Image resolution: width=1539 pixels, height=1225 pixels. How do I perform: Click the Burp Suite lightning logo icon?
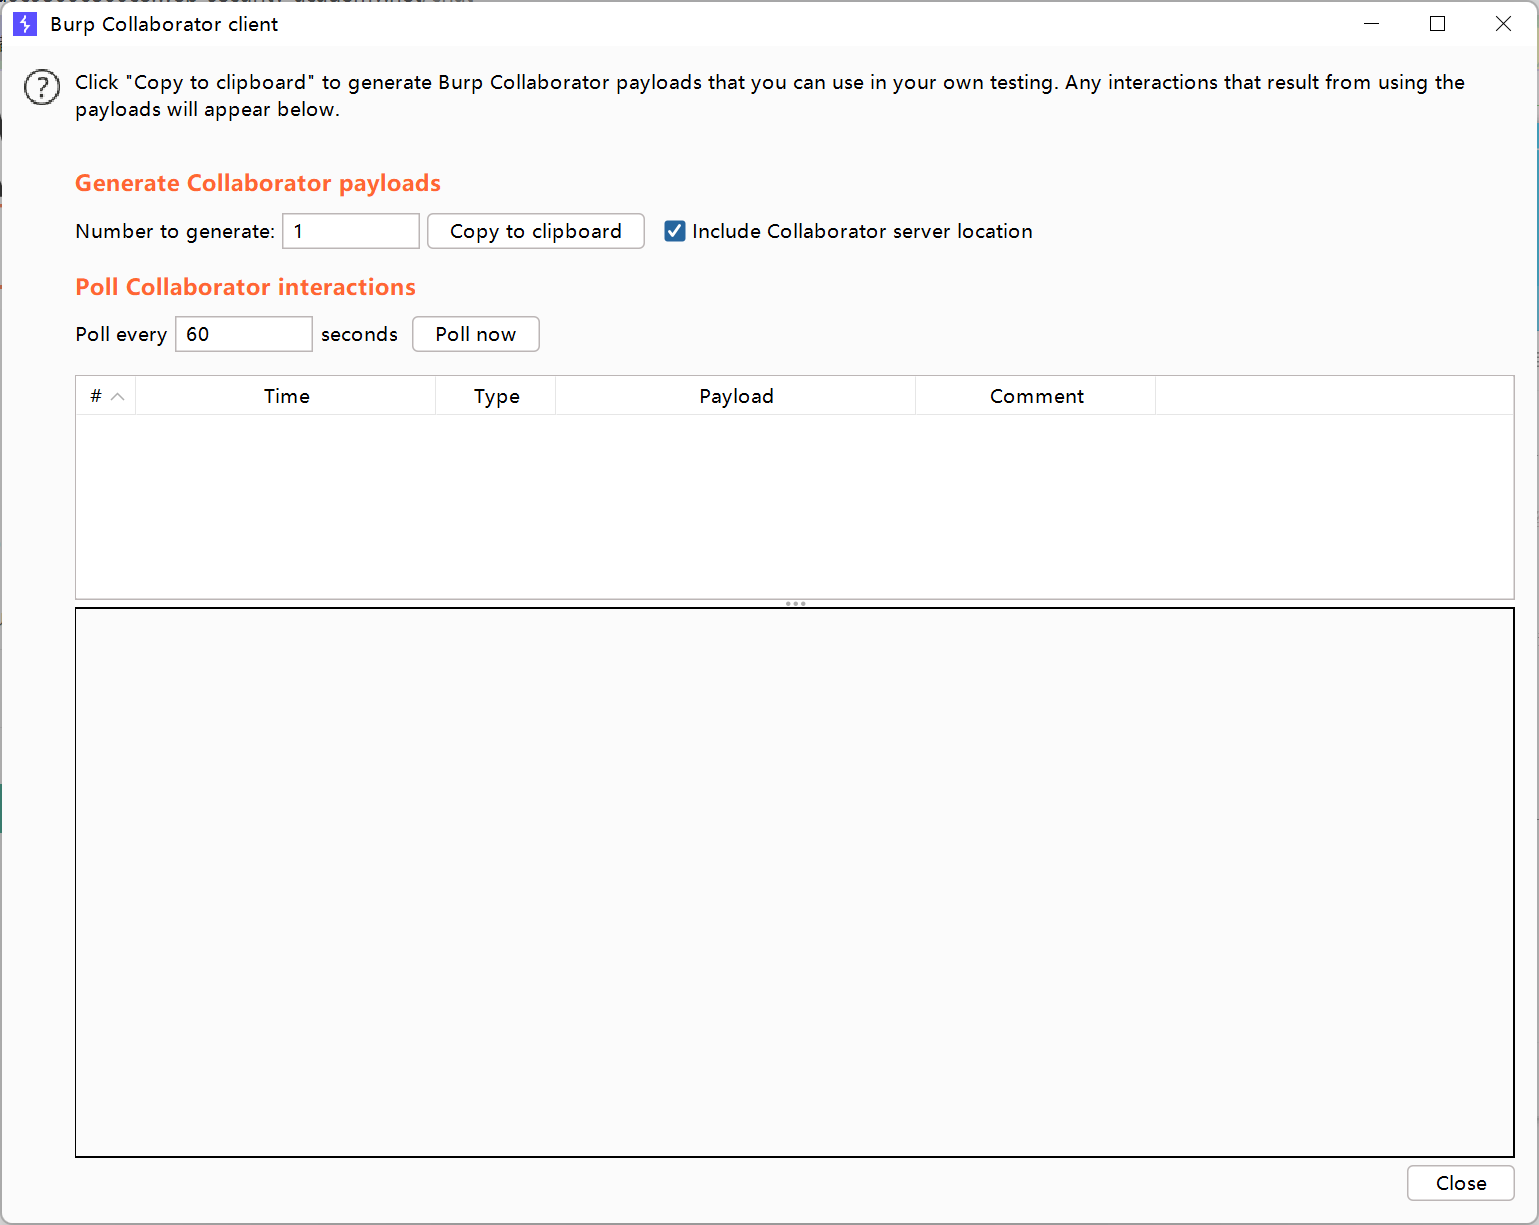pos(25,24)
